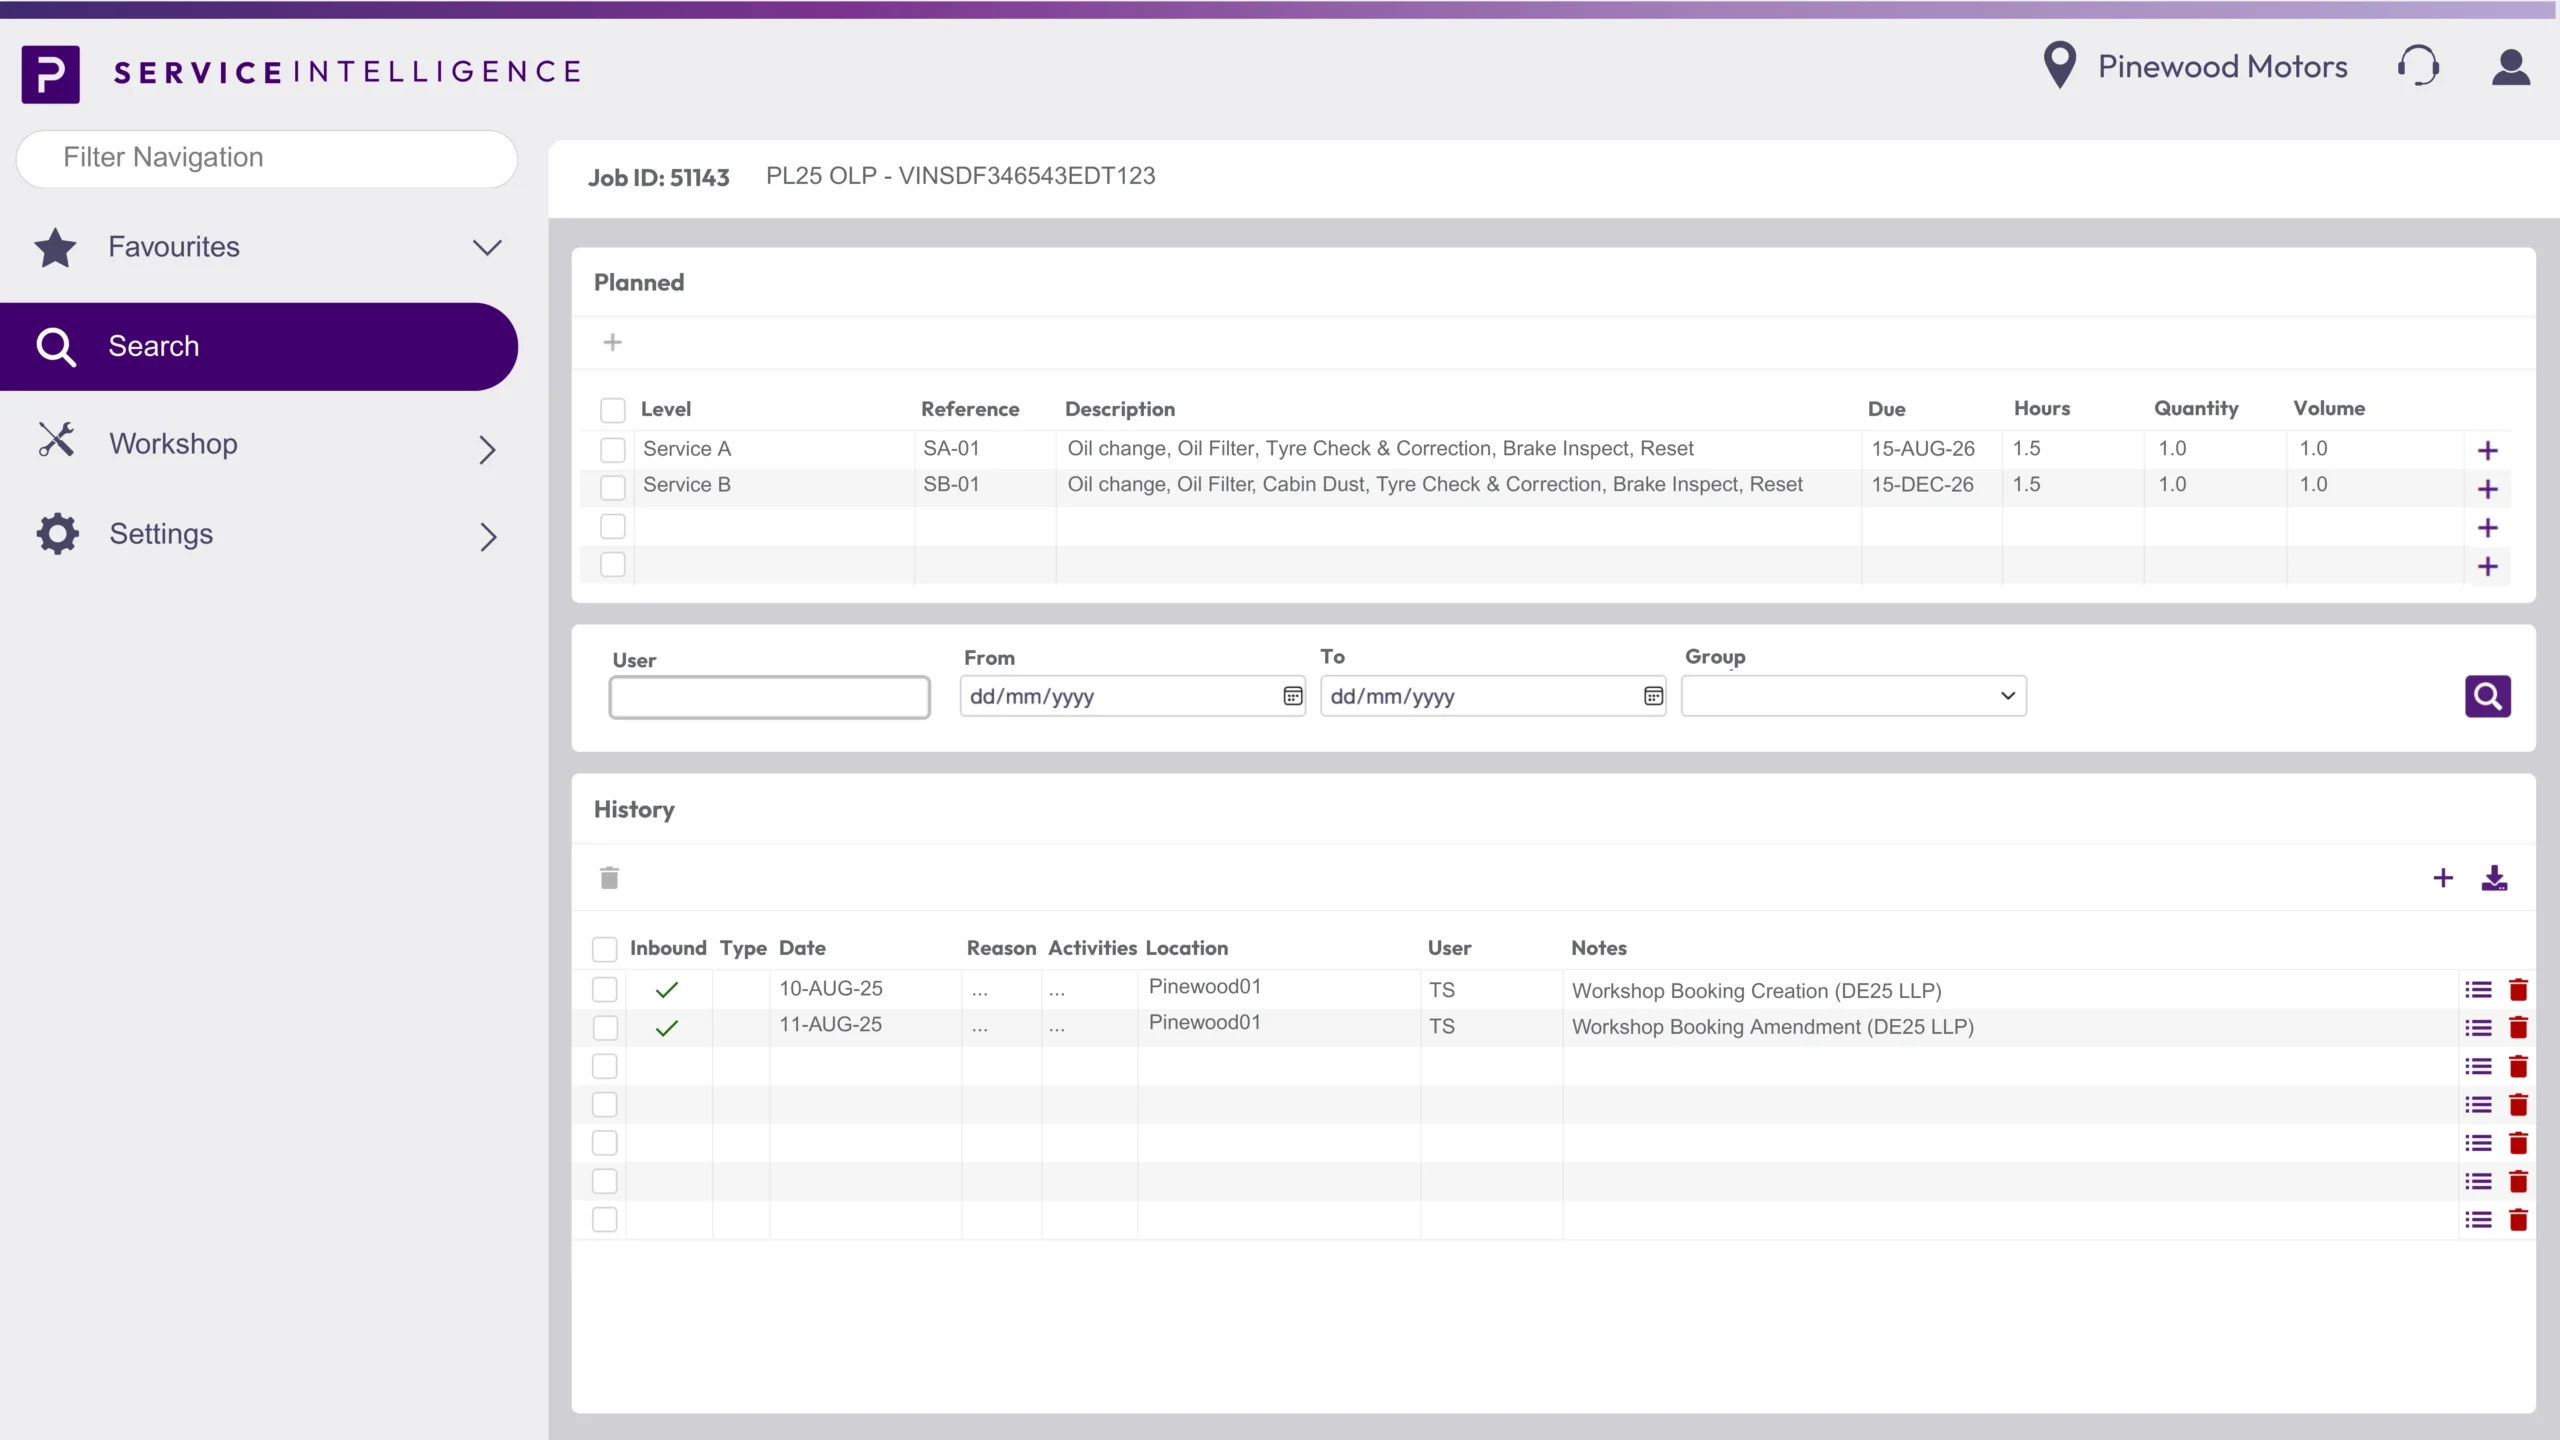This screenshot has width=2560, height=1440.
Task: Click the Notes column header
Action: (1598, 948)
